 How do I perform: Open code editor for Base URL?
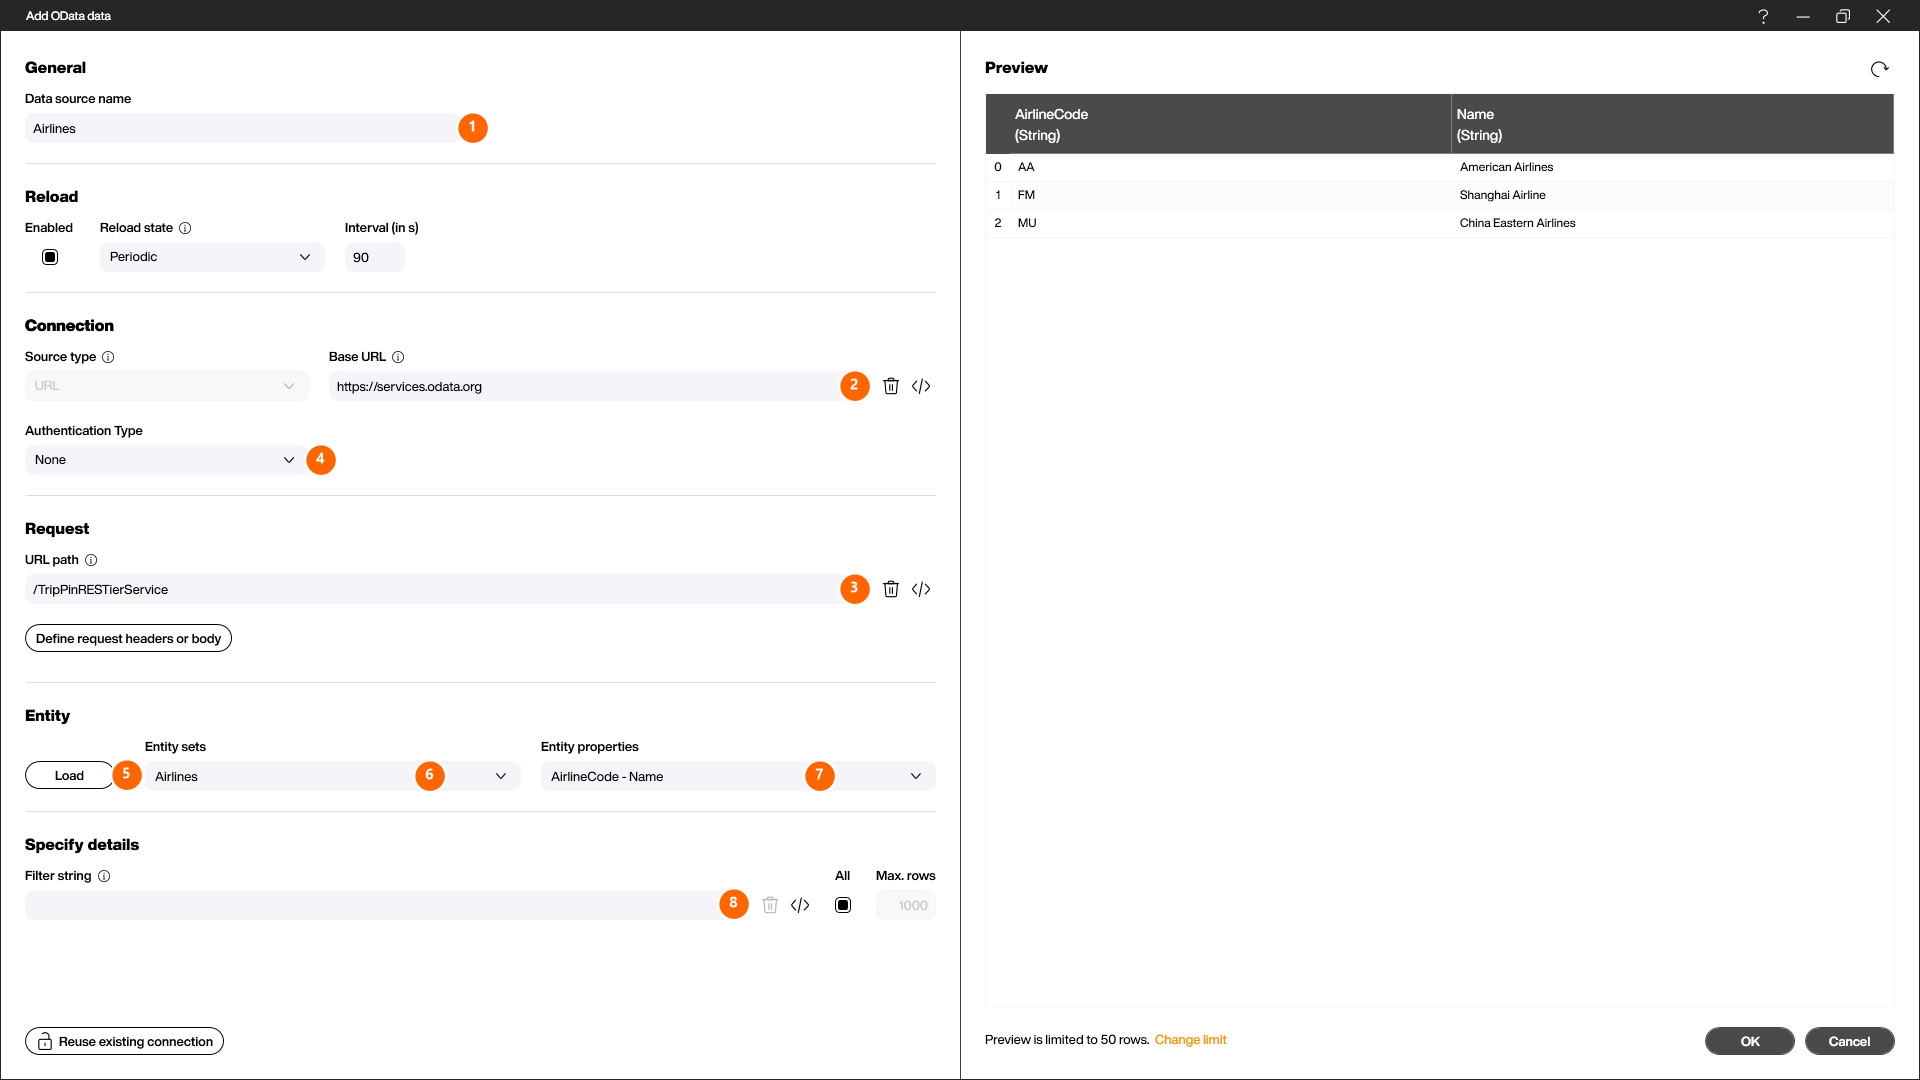coord(921,386)
